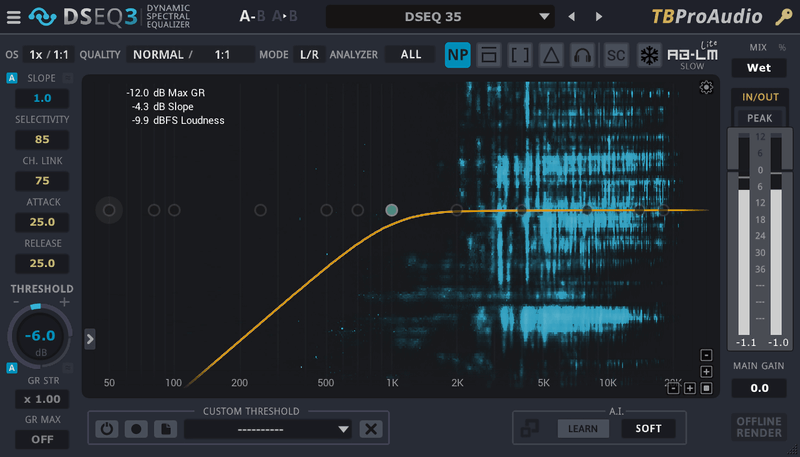Click the ATTACK value 25.0
800x457 pixels.
point(42,222)
